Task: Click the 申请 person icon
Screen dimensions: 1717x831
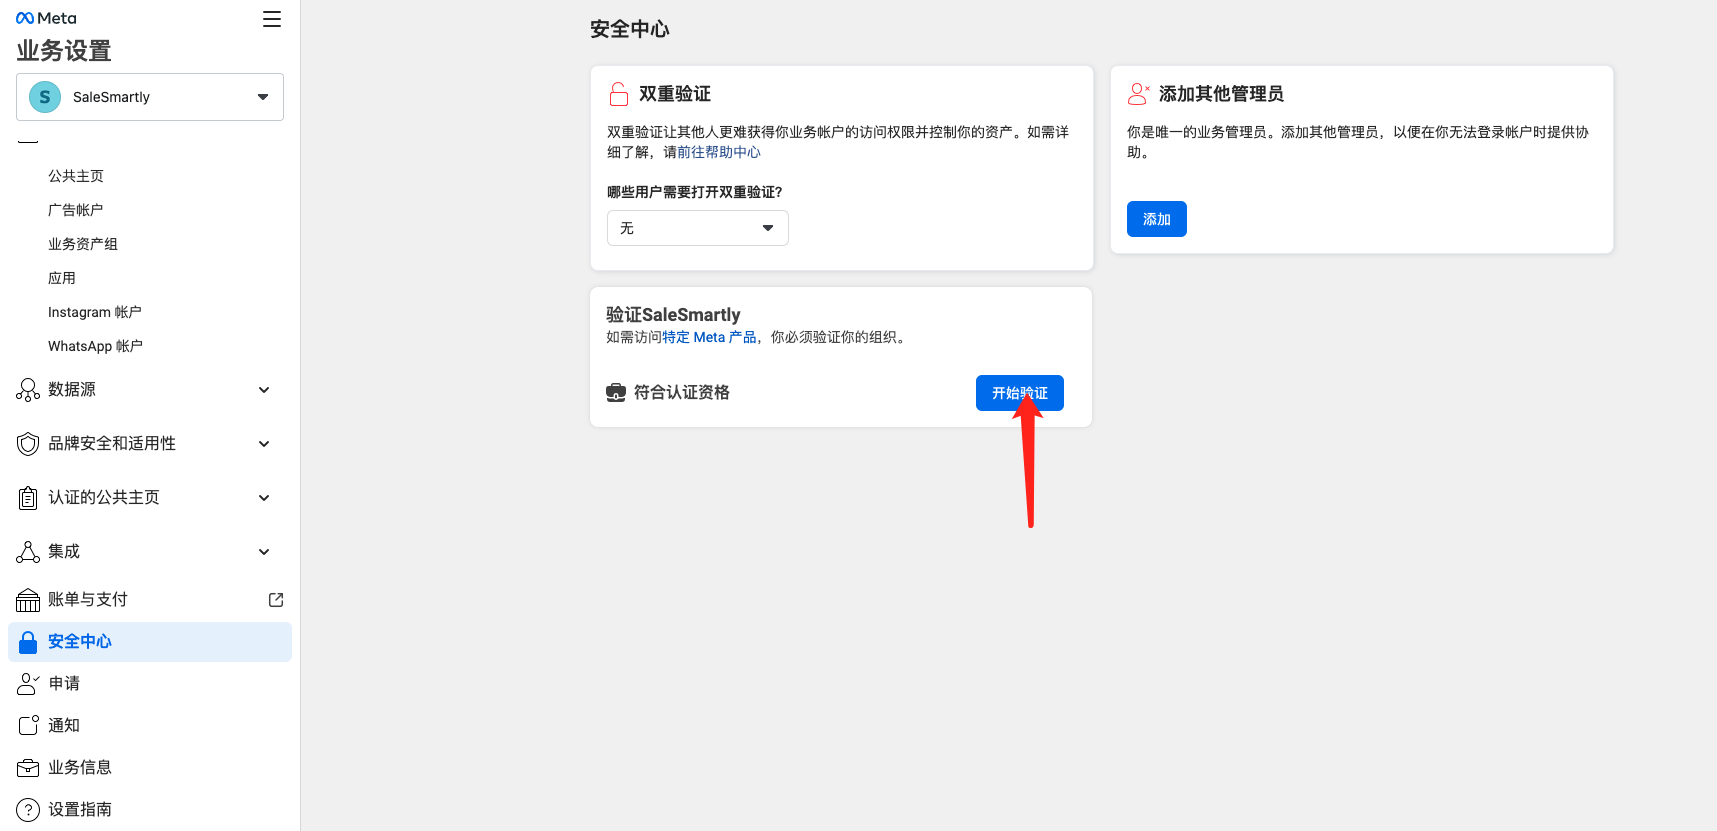Action: (x=28, y=684)
